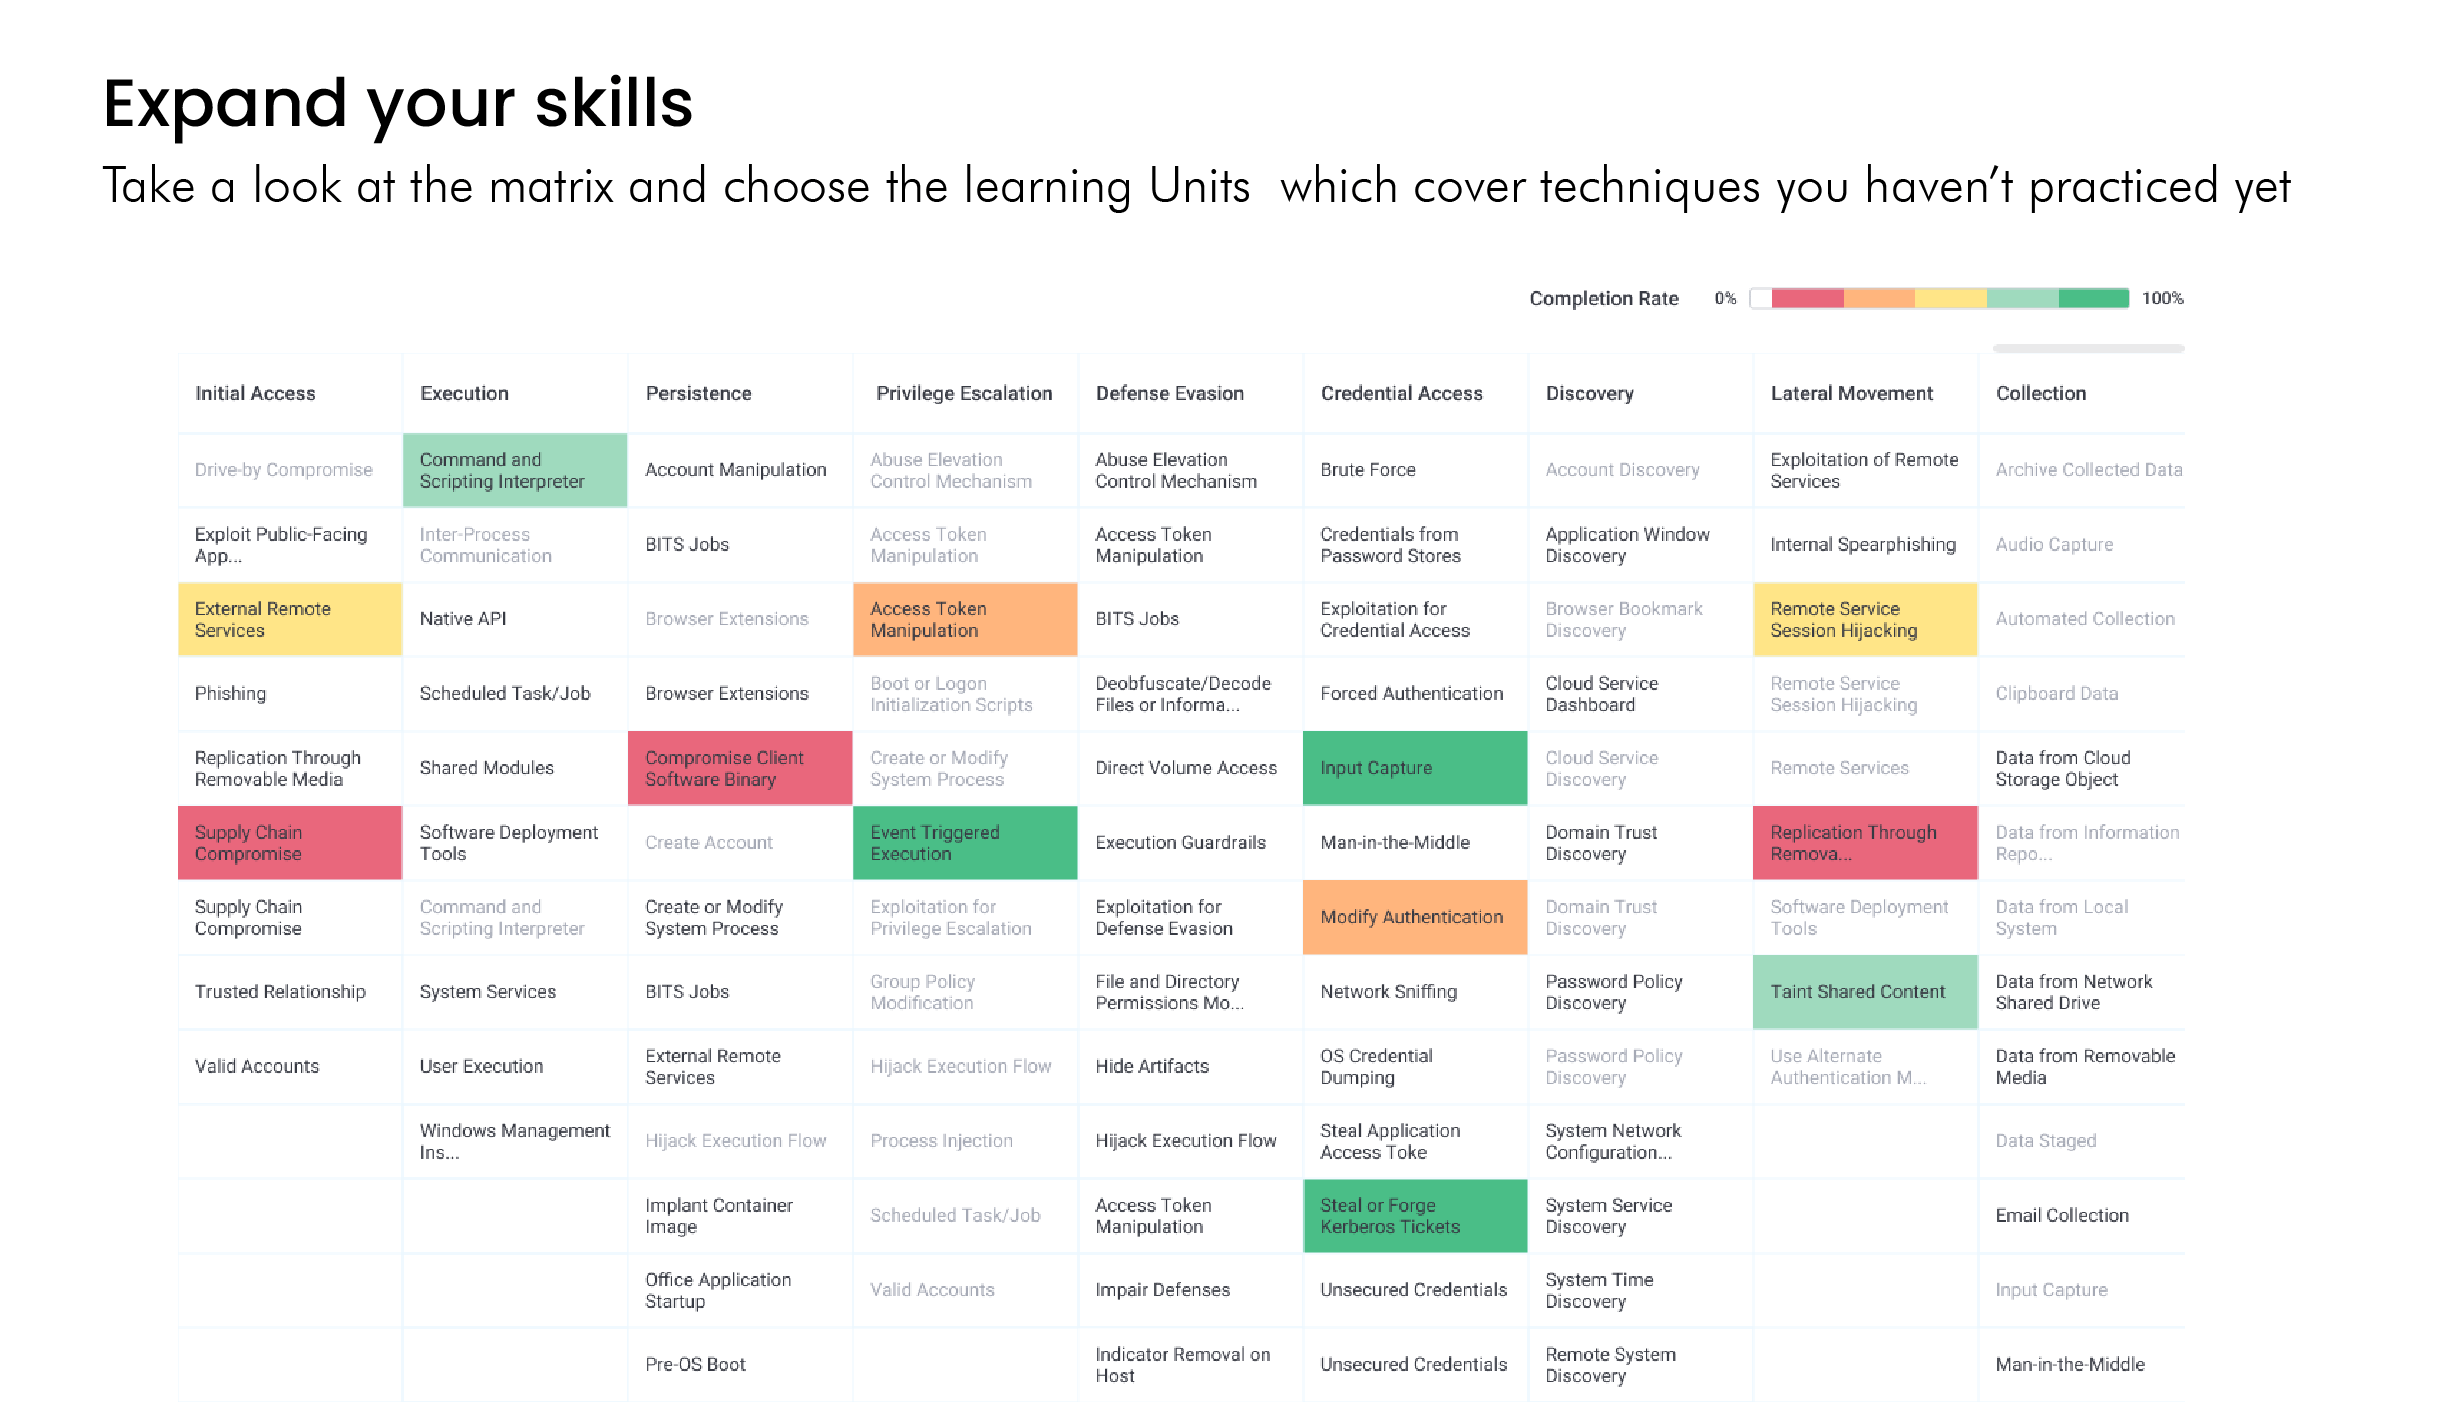Screen dimensions: 2459x1414
Task: Click the dark green completion rate legend segment
Action: coord(2093,298)
